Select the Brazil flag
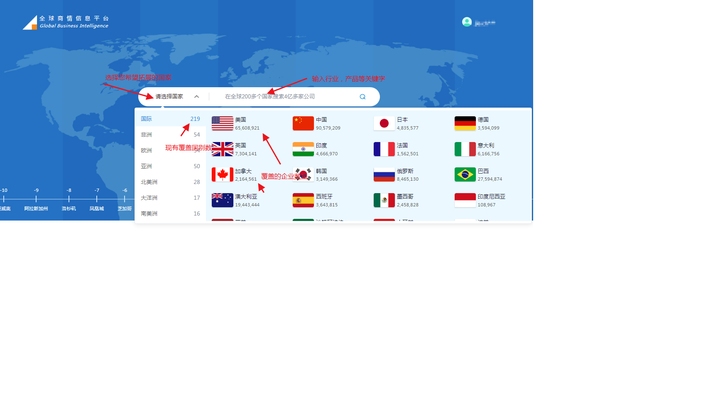The image size is (720, 417). [465, 175]
